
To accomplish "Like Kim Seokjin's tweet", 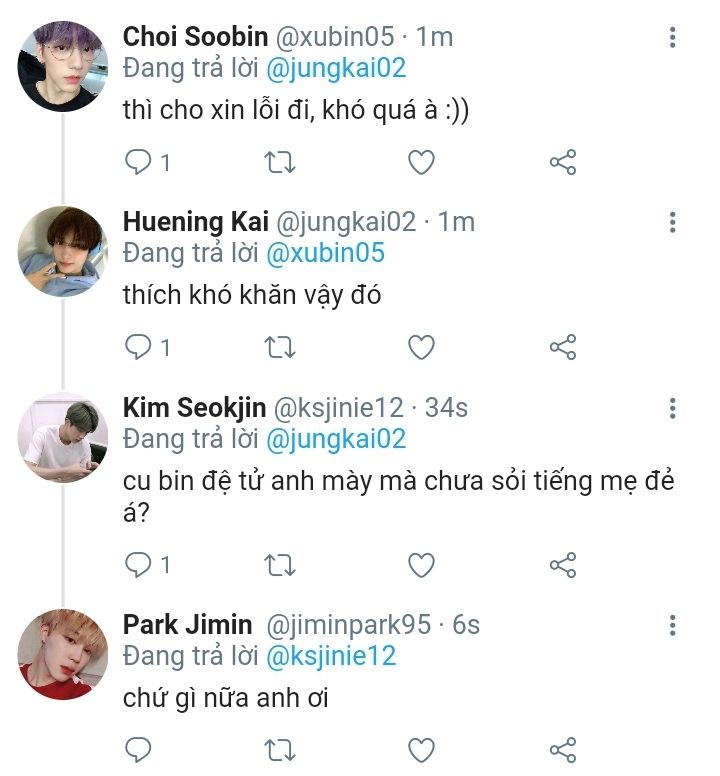I will point(422,565).
